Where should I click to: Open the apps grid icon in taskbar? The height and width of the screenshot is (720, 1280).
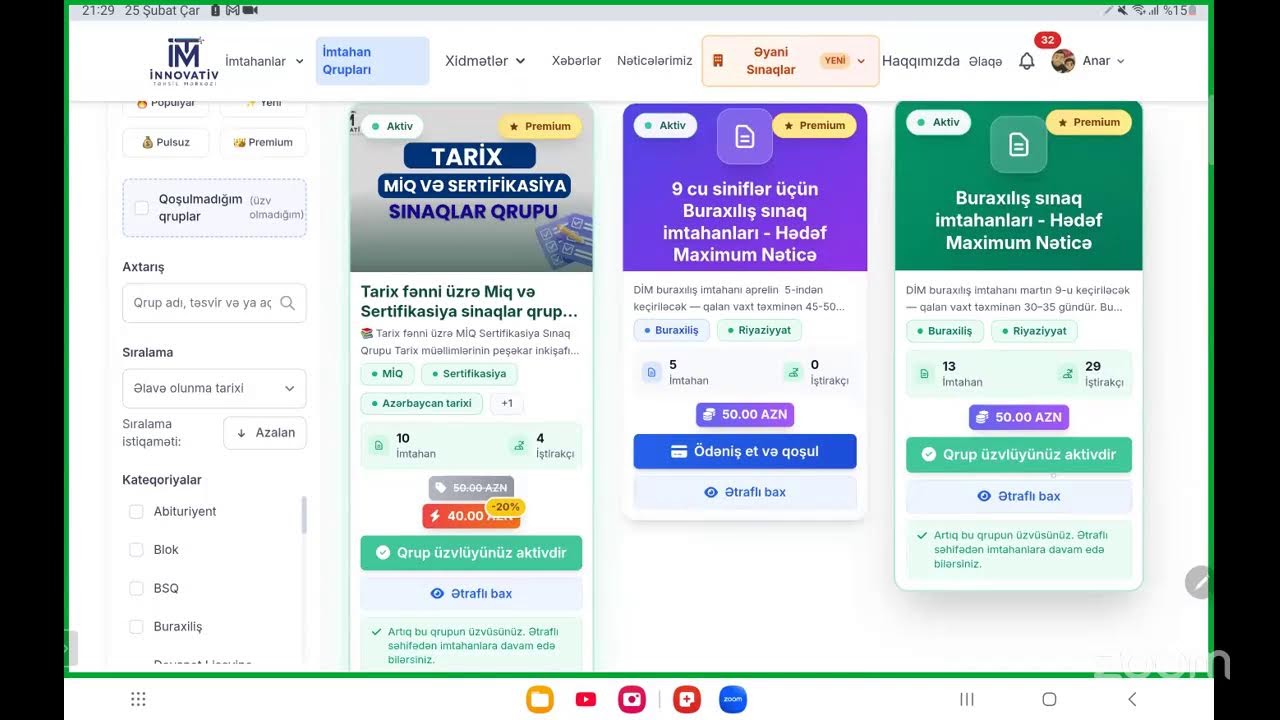coord(139,699)
